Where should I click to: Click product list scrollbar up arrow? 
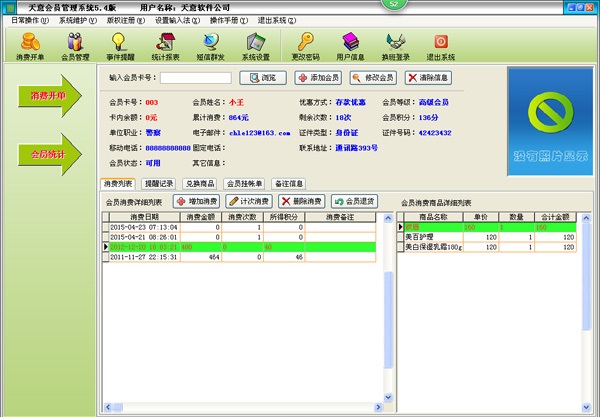pos(586,218)
